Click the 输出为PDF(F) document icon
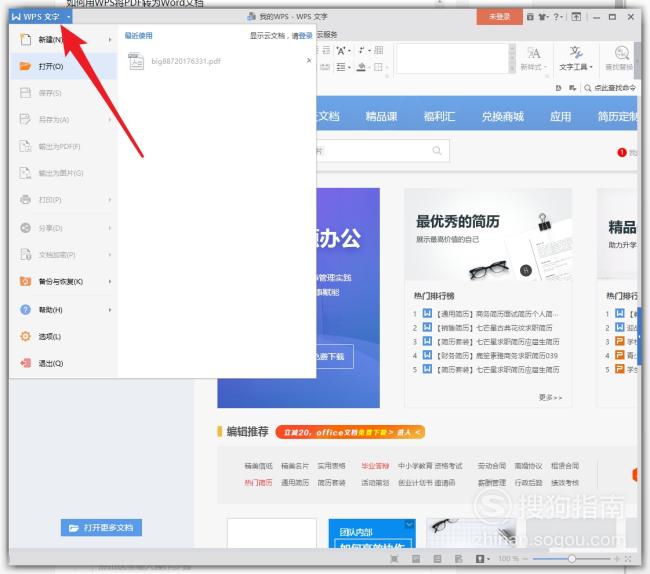This screenshot has width=650, height=574. (25, 146)
